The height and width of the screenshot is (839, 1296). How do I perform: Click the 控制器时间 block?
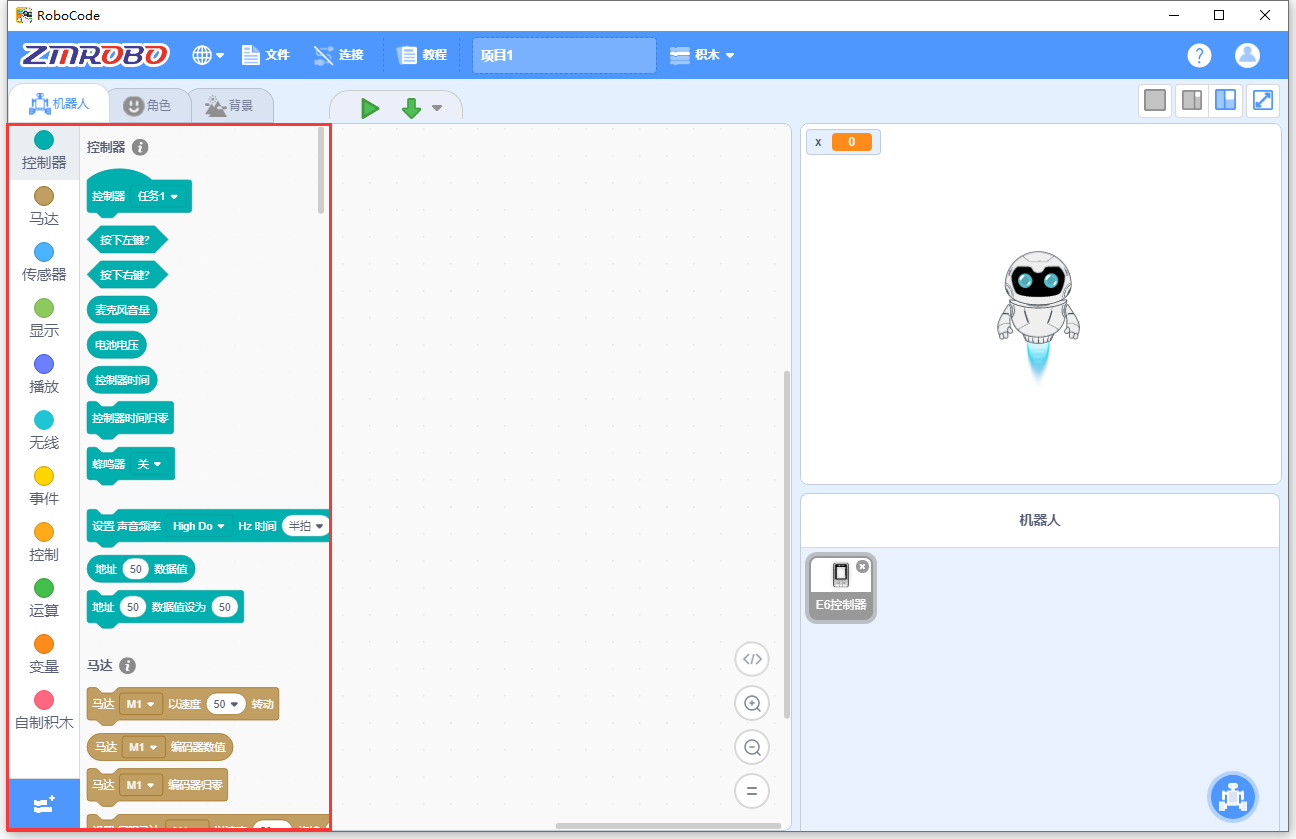122,380
